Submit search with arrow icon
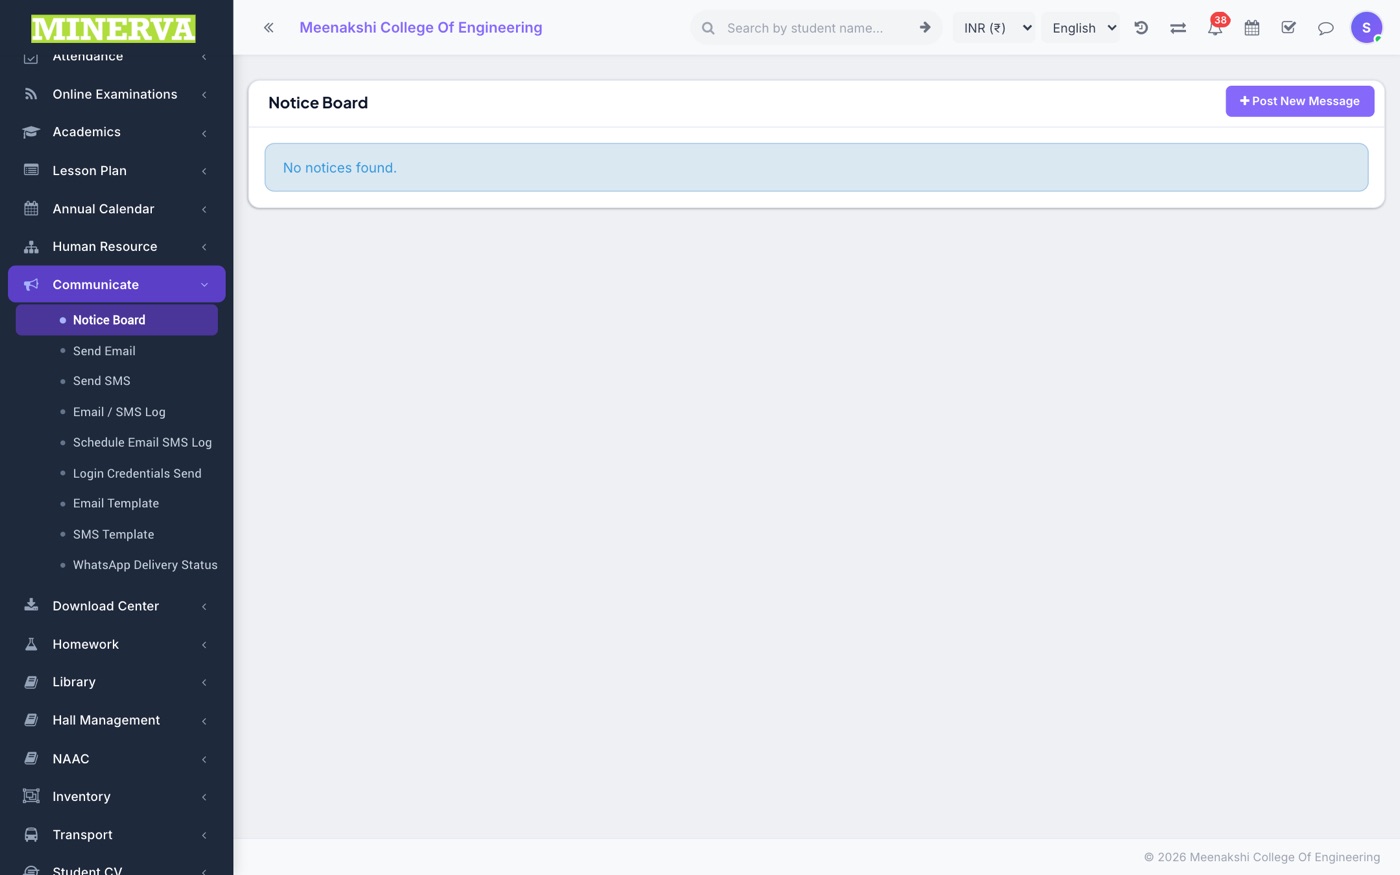The width and height of the screenshot is (1400, 875). (925, 28)
